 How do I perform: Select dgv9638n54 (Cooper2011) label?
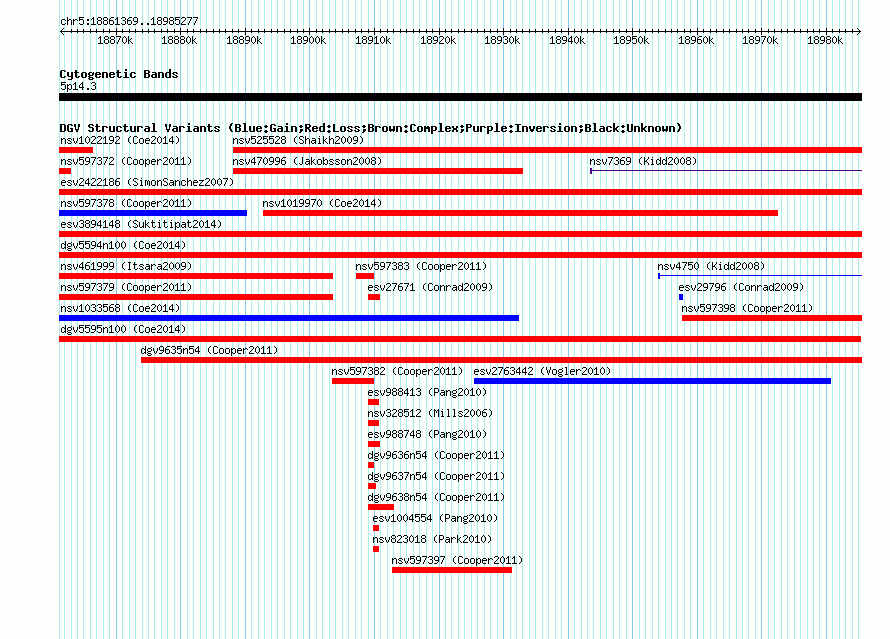pyautogui.click(x=436, y=497)
